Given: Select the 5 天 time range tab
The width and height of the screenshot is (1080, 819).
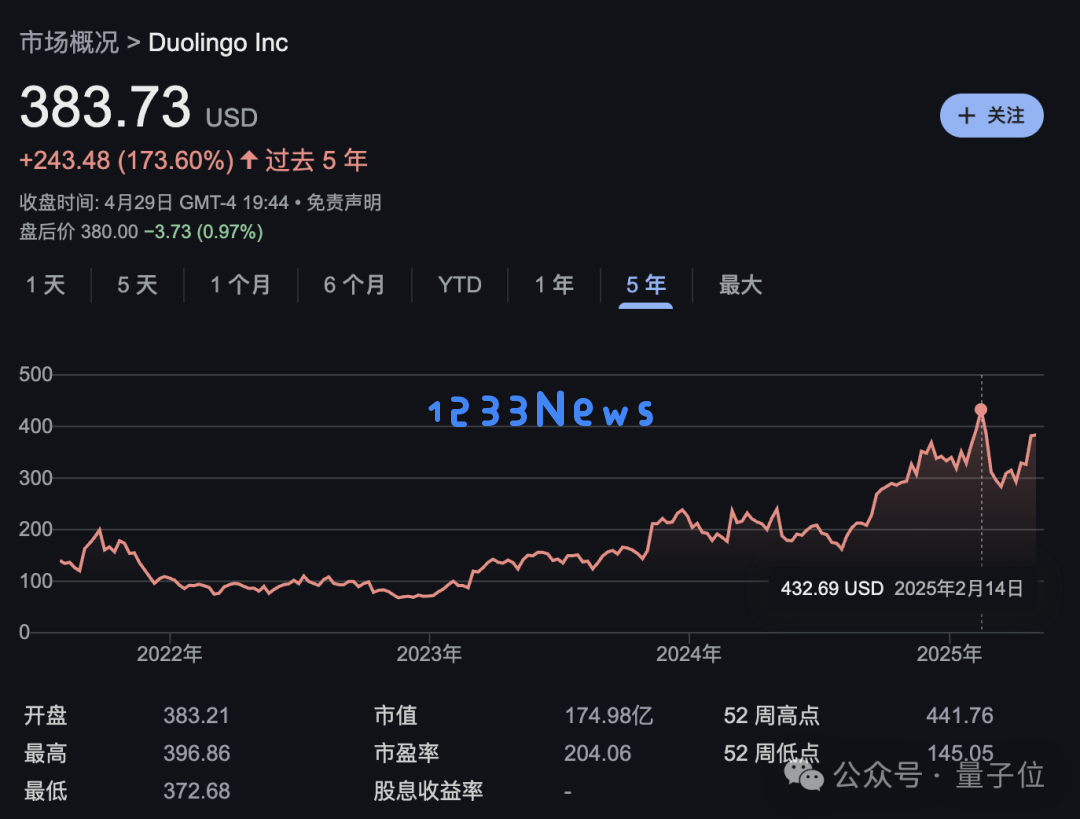Looking at the screenshot, I should tap(137, 284).
